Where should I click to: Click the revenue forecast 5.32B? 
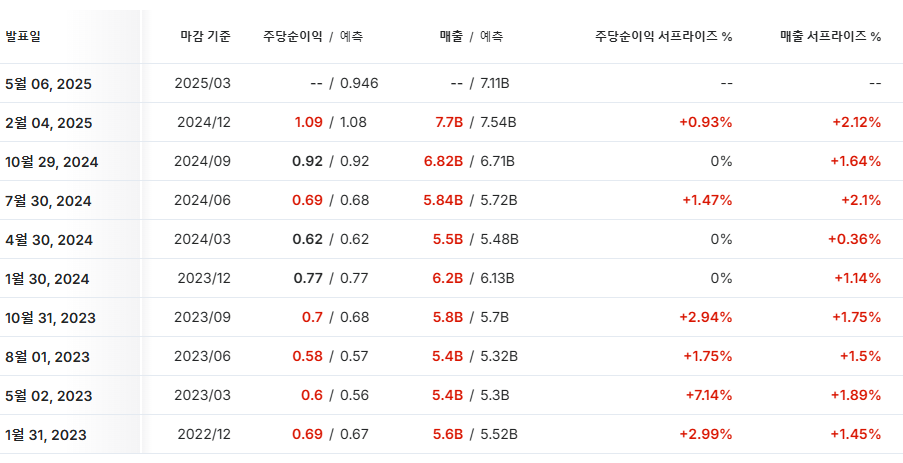click(x=499, y=356)
